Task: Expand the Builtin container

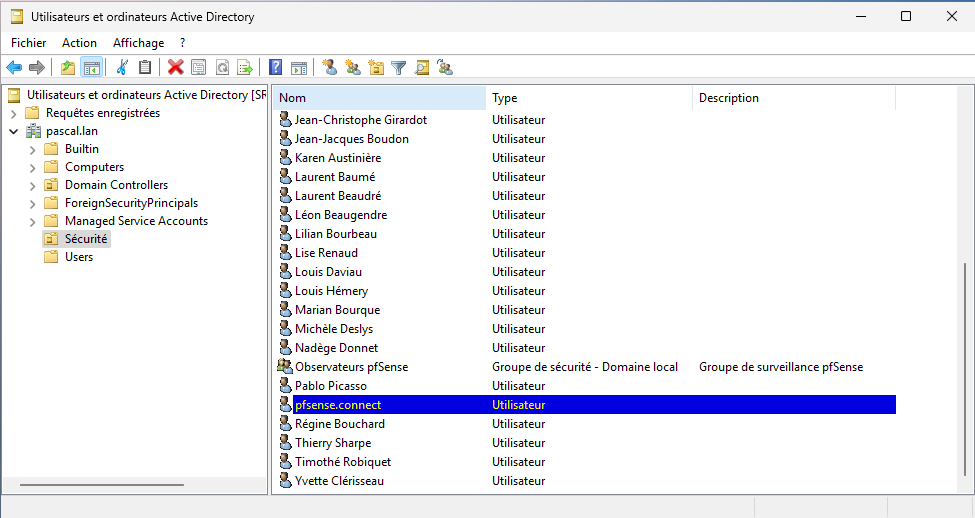Action: click(x=32, y=150)
